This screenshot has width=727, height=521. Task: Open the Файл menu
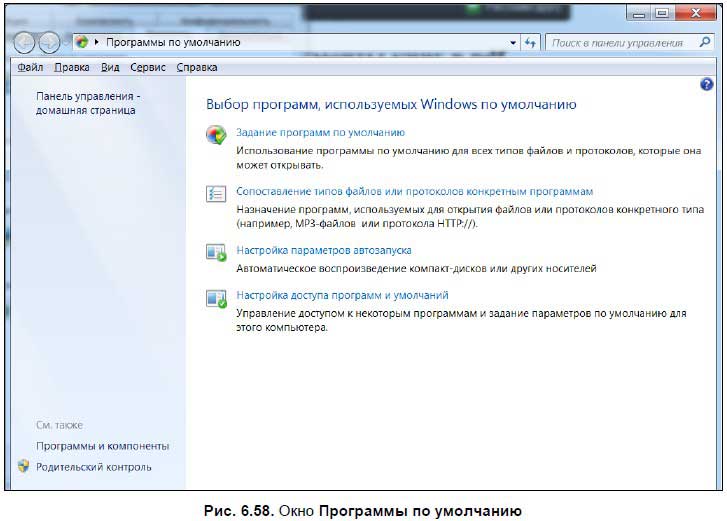(x=30, y=67)
